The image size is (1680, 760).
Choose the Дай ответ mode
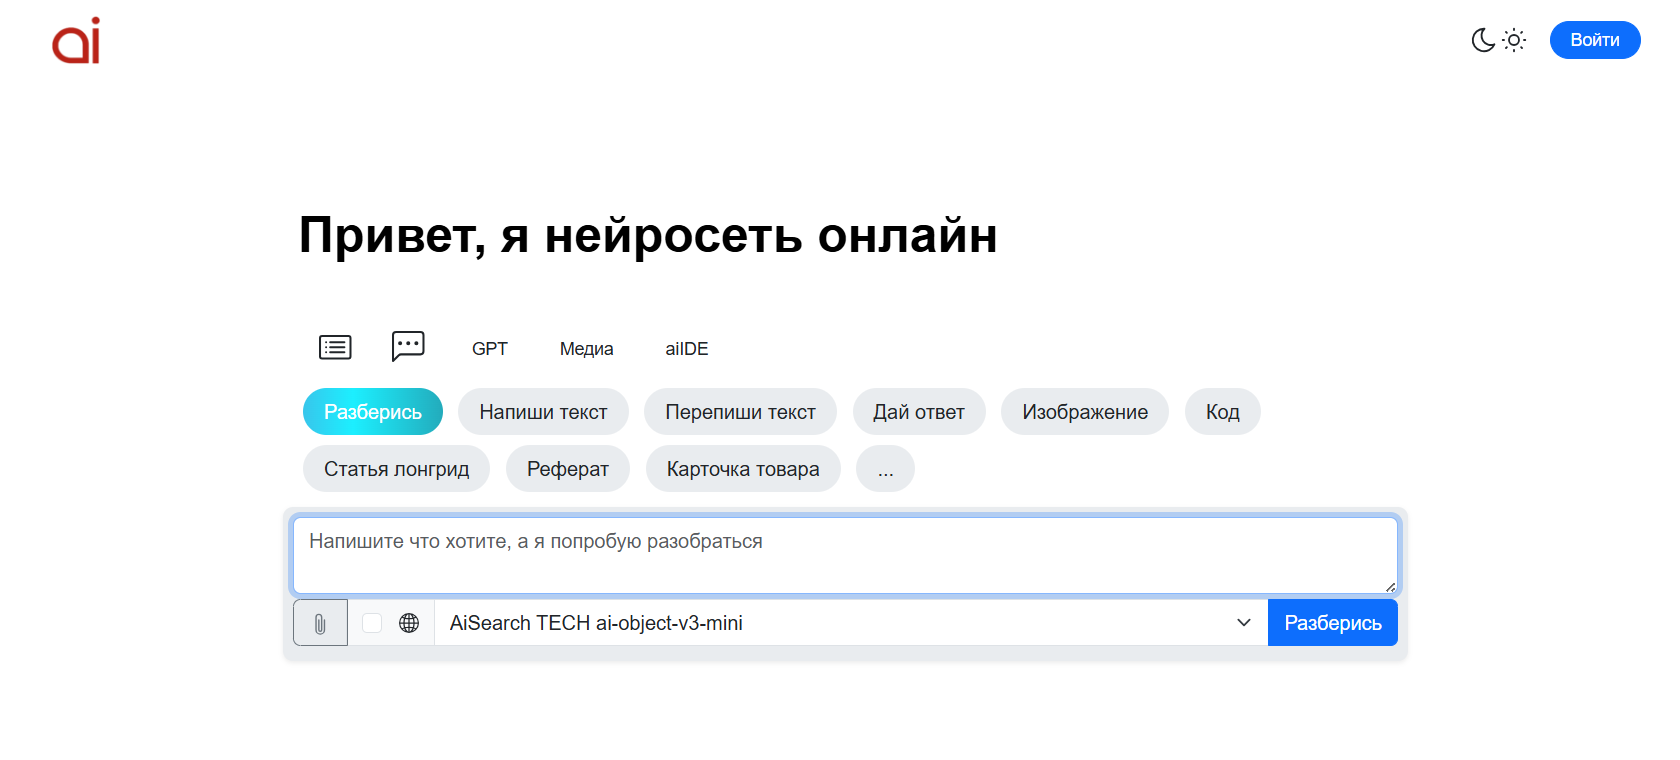coord(918,412)
